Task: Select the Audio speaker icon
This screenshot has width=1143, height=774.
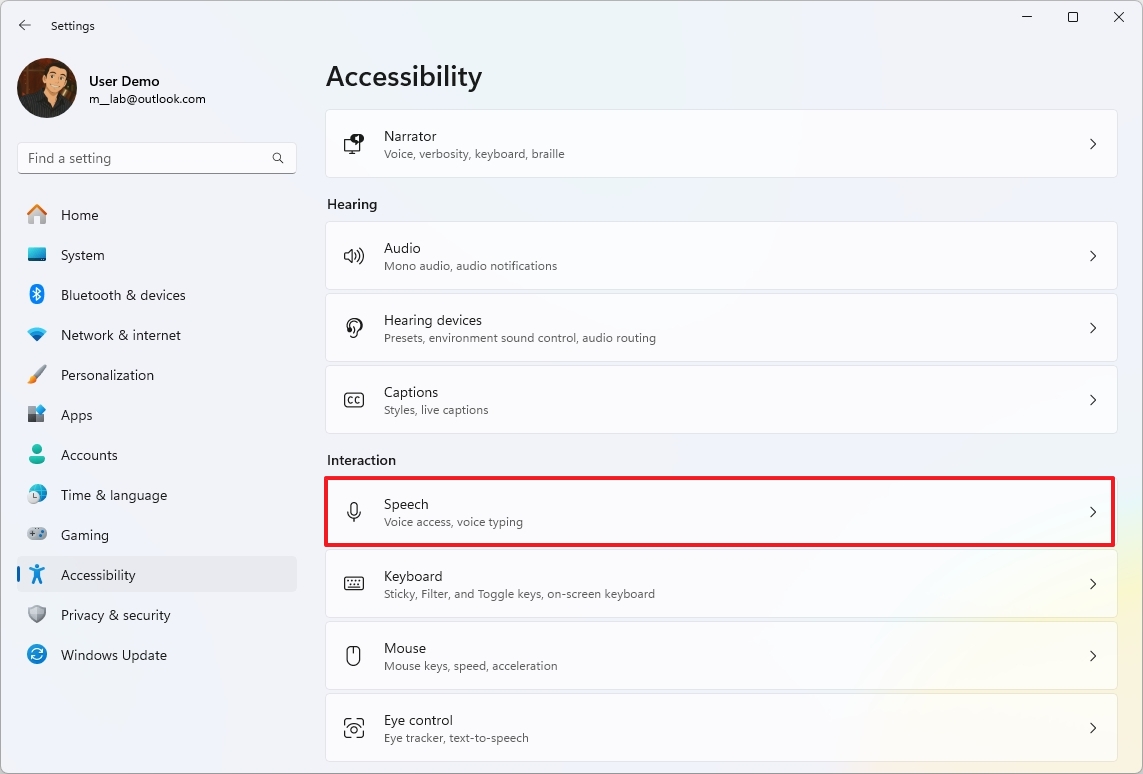Action: (x=353, y=255)
